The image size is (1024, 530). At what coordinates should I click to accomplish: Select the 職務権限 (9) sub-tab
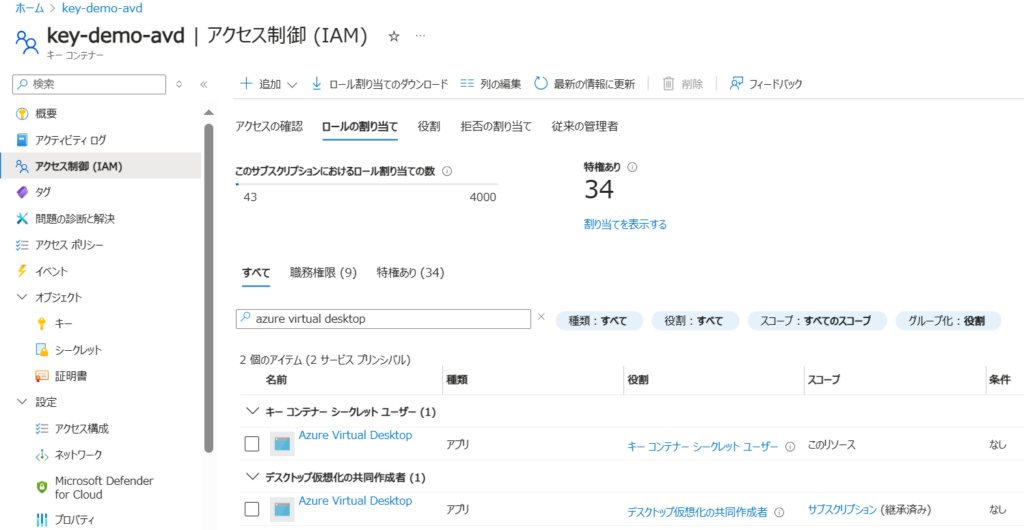pyautogui.click(x=323, y=273)
